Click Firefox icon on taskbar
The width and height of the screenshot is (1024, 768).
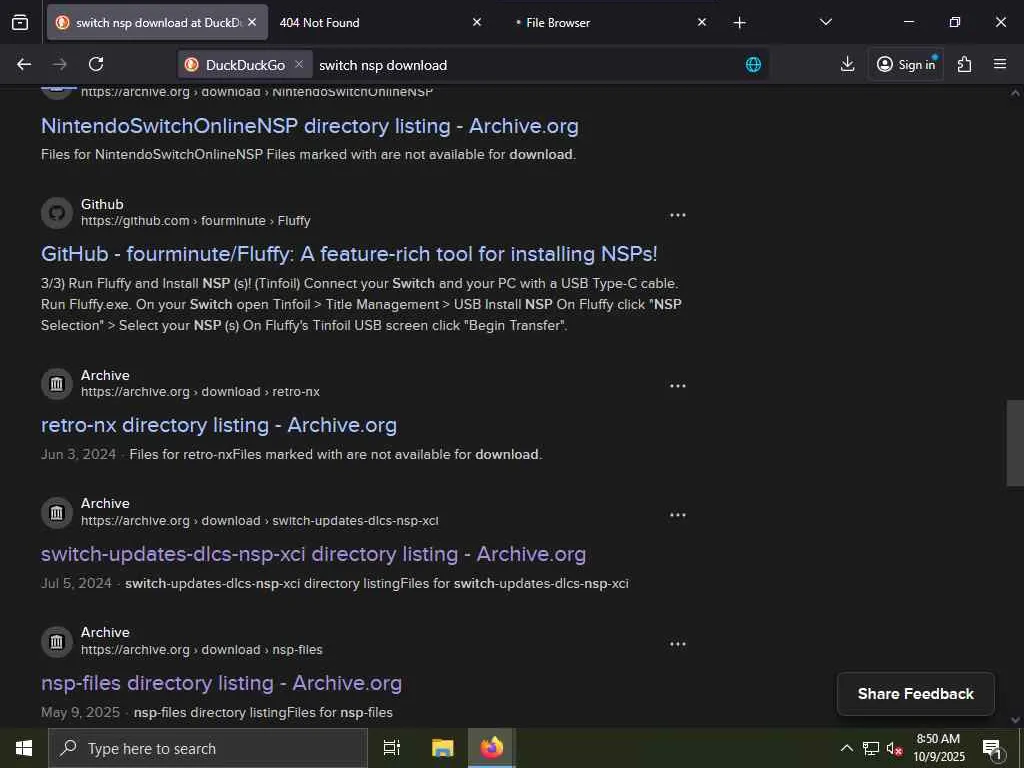point(492,748)
